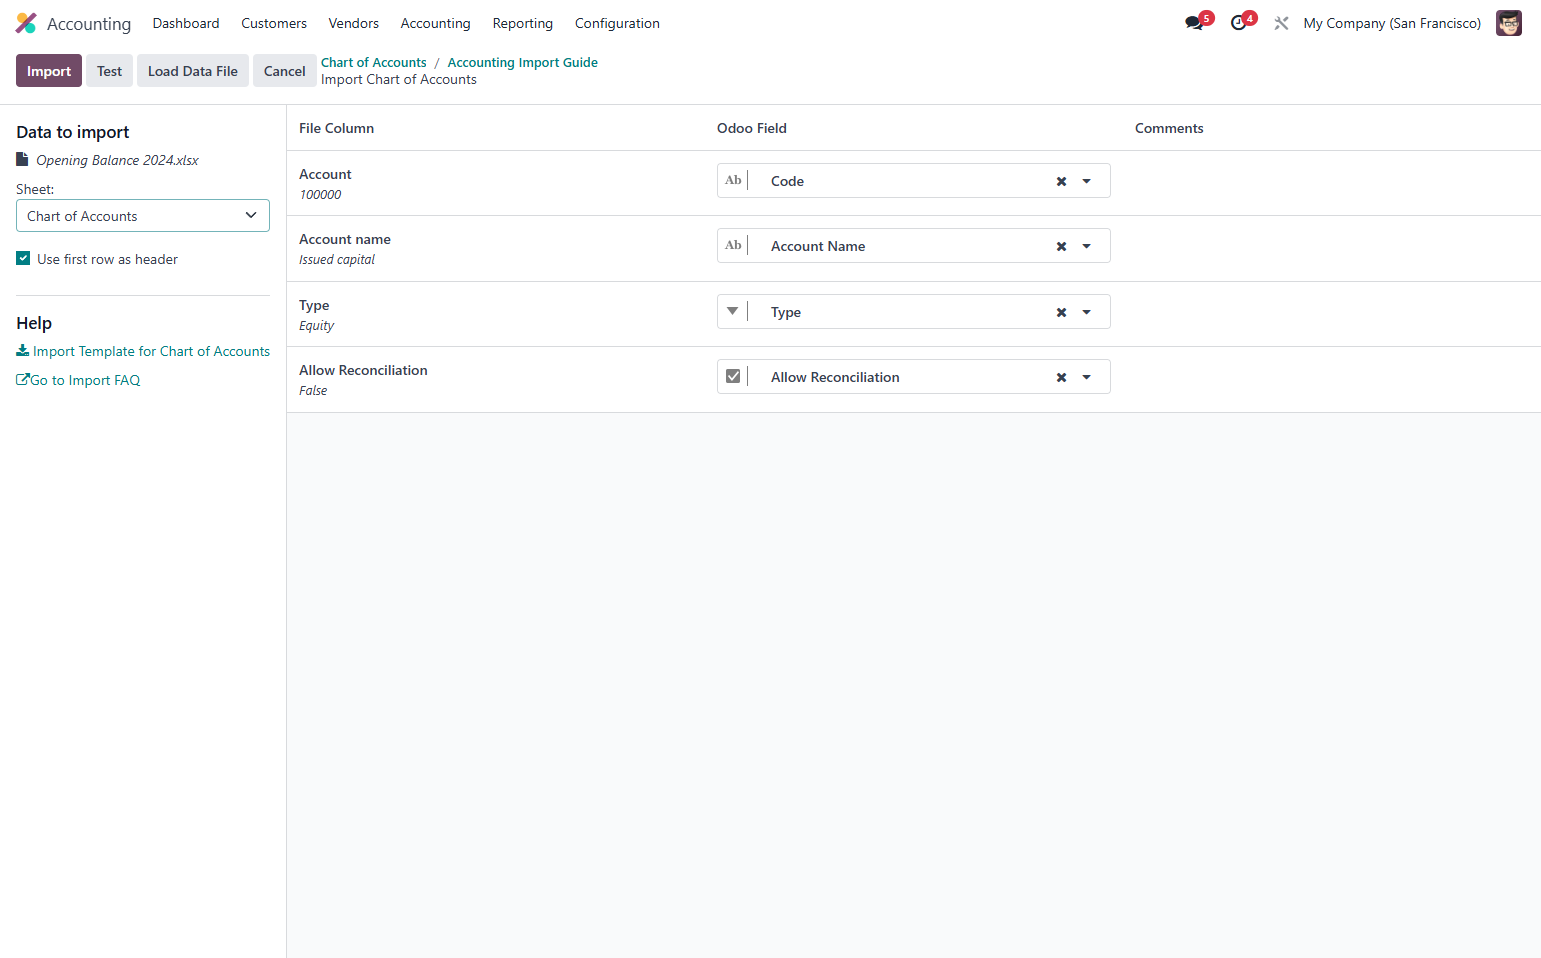Expand the Allow Reconciliation field dropdown arrow

click(1087, 377)
